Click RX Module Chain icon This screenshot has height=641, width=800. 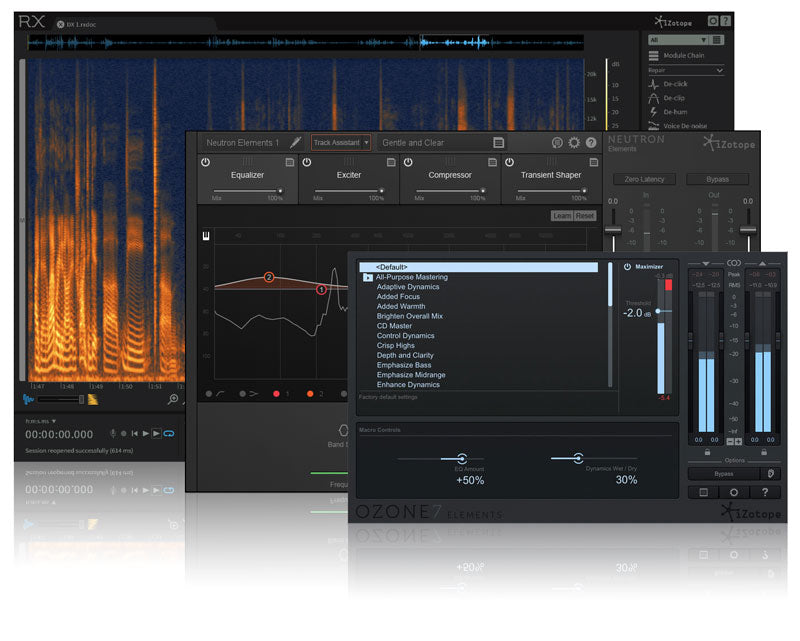coord(654,55)
